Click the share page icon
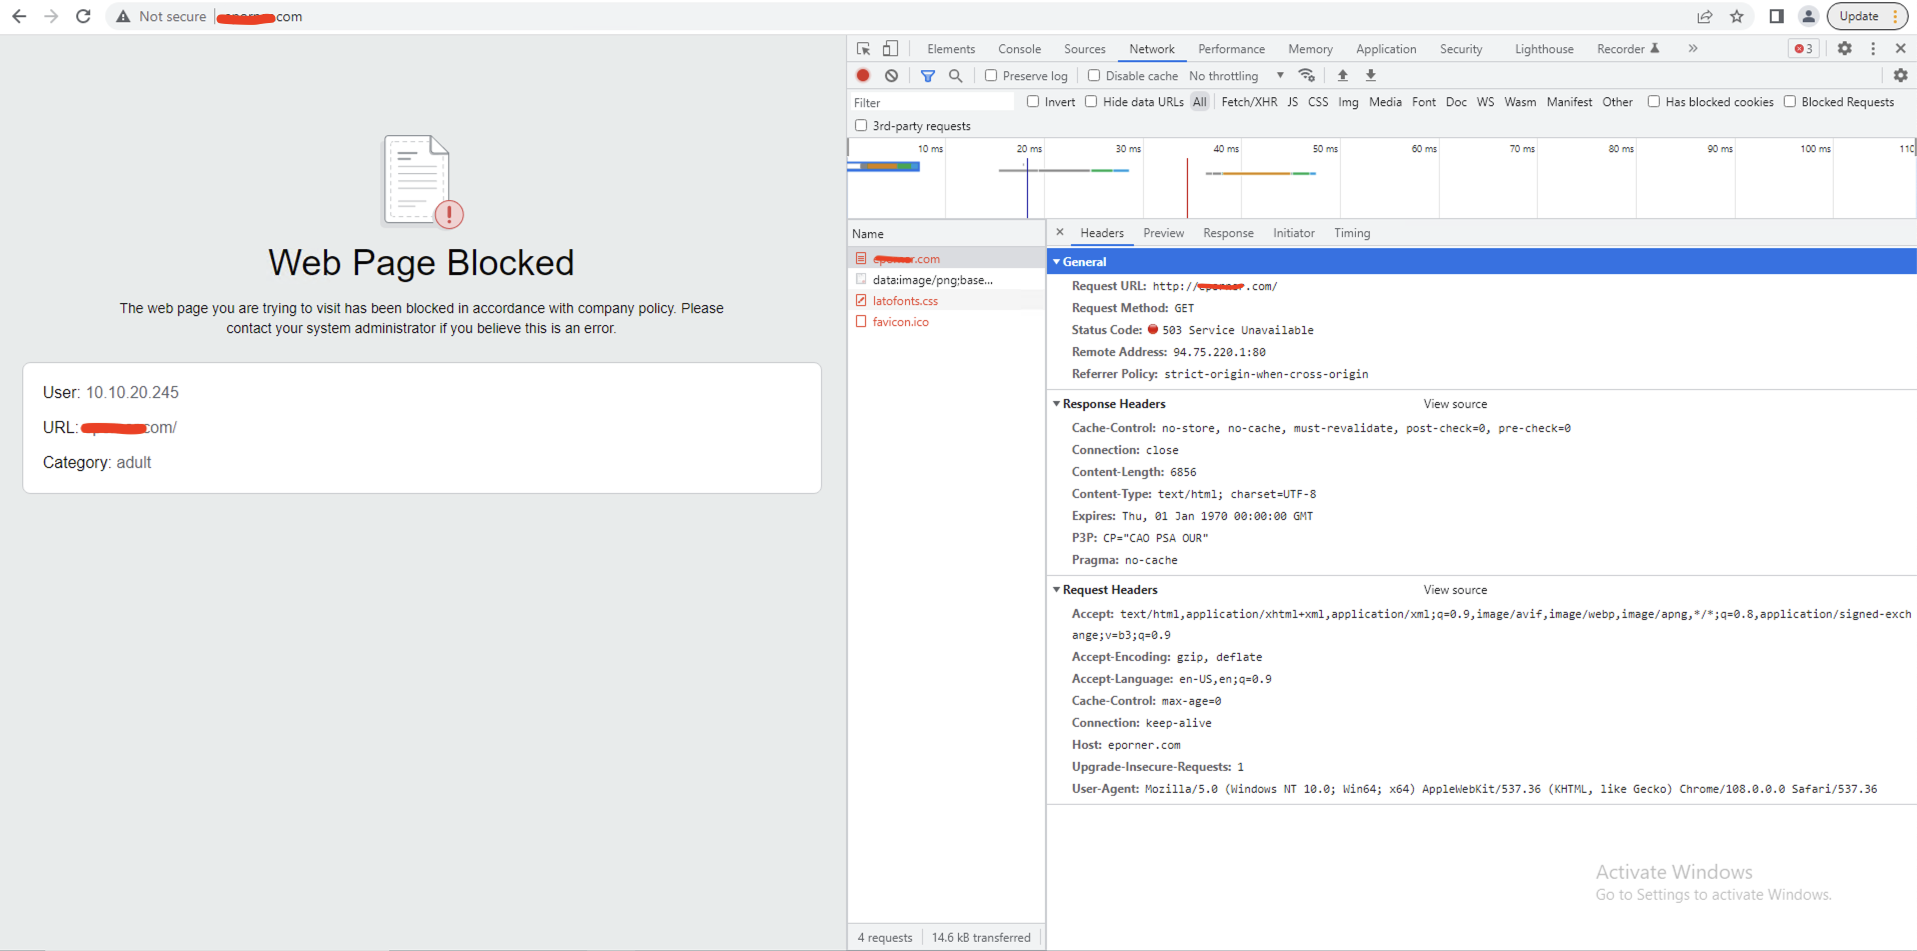The image size is (1917, 951). click(x=1705, y=16)
